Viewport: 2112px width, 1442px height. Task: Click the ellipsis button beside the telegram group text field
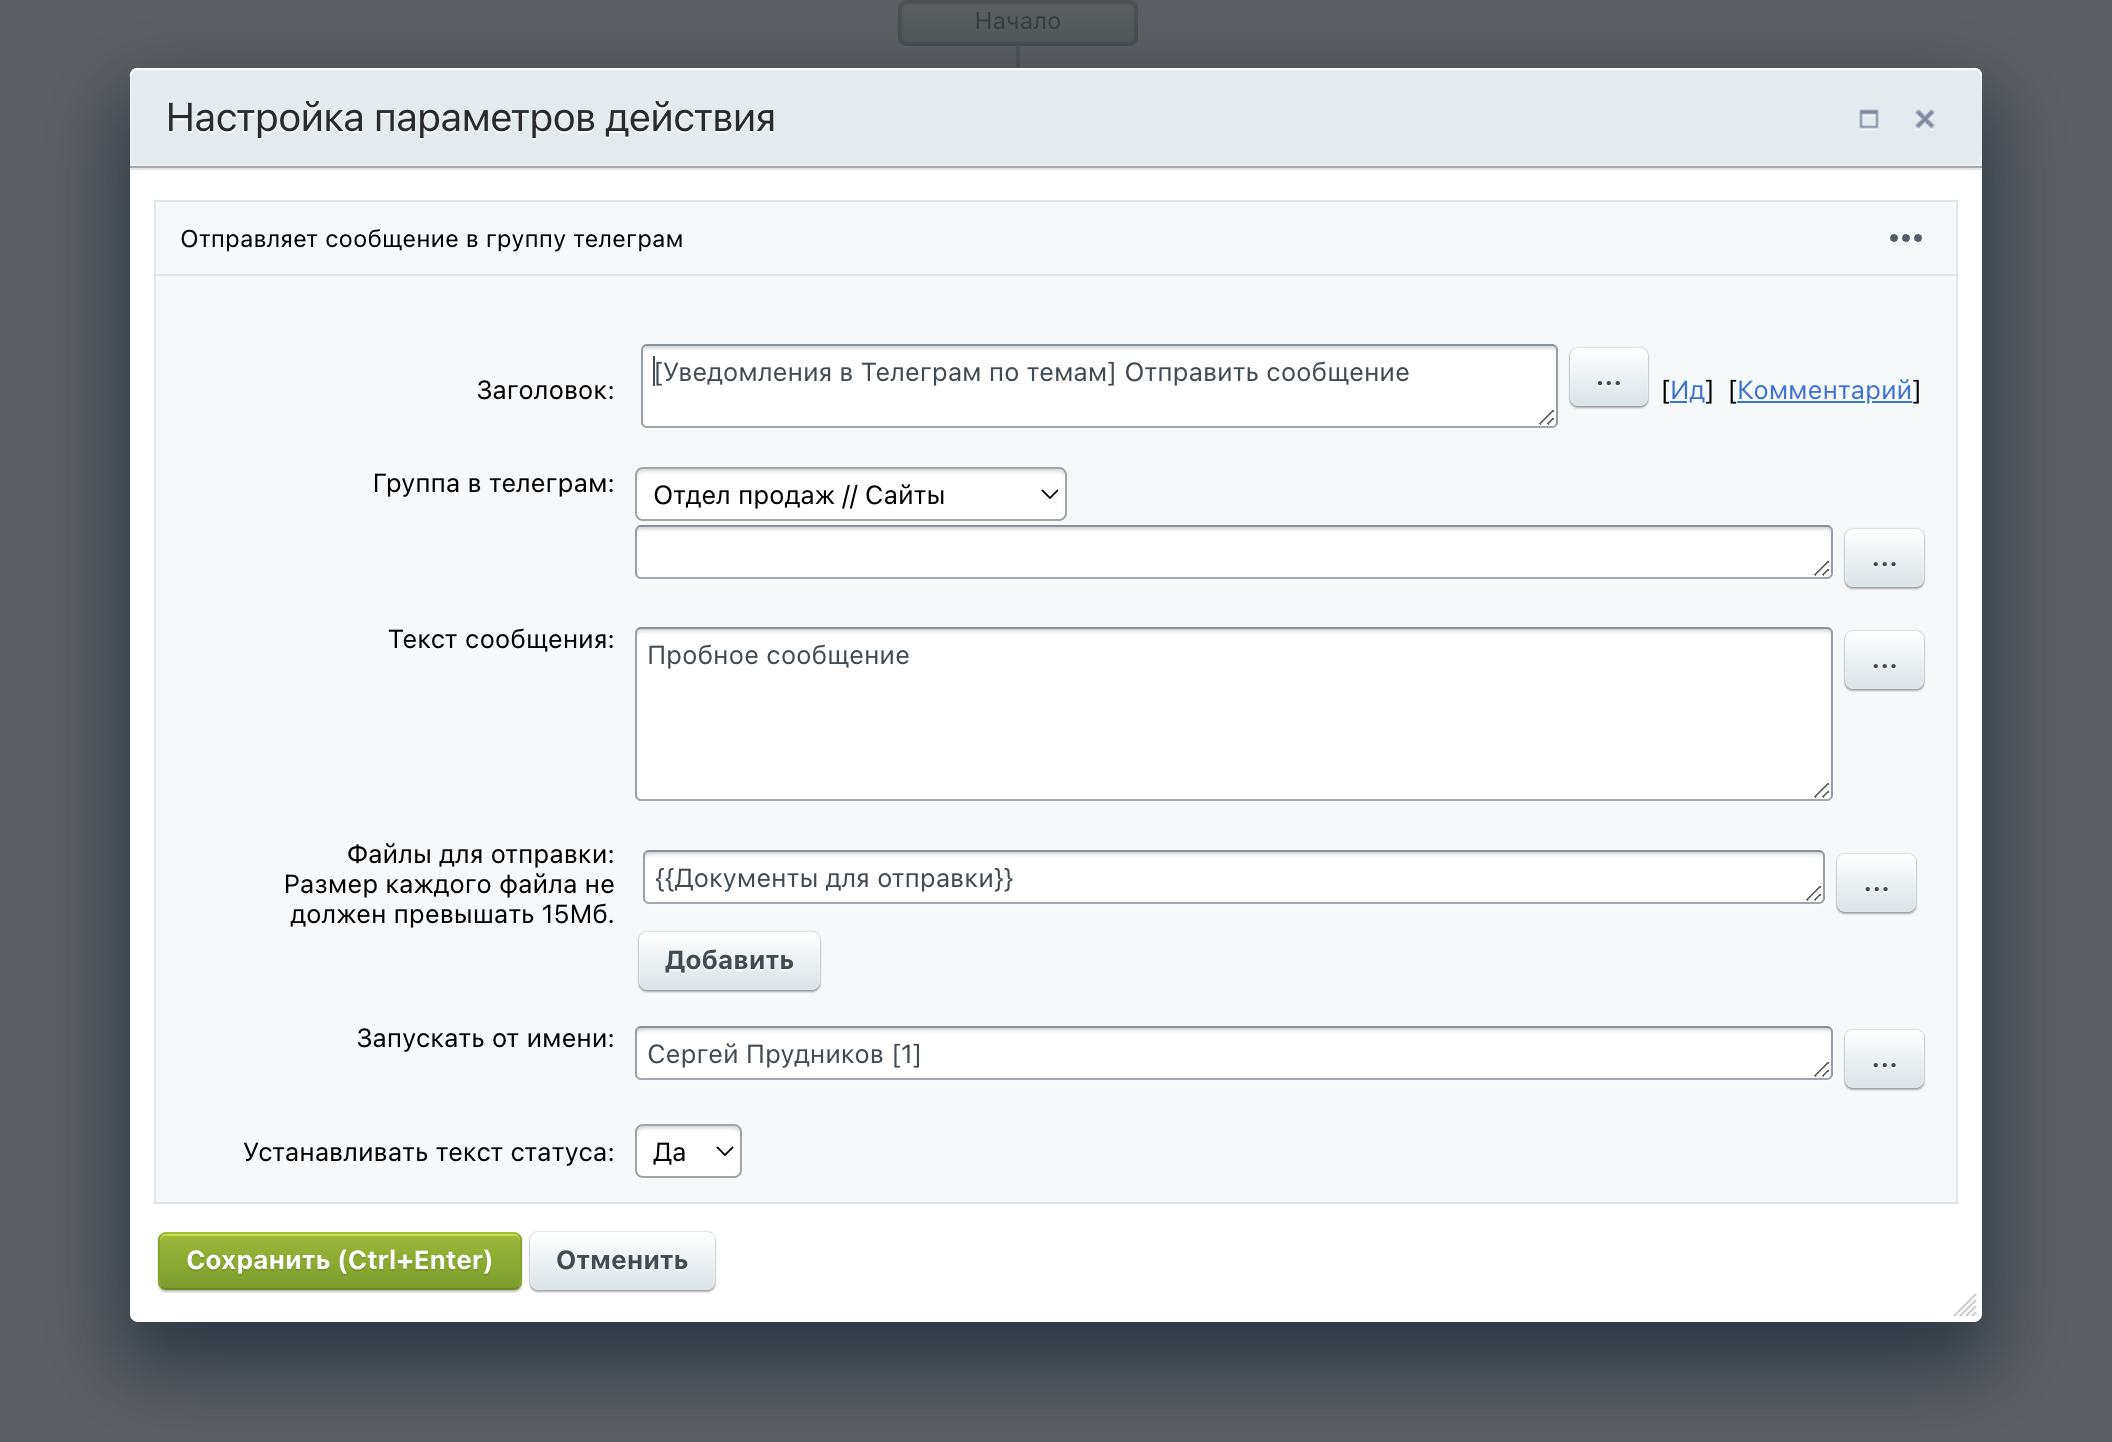coord(1883,558)
